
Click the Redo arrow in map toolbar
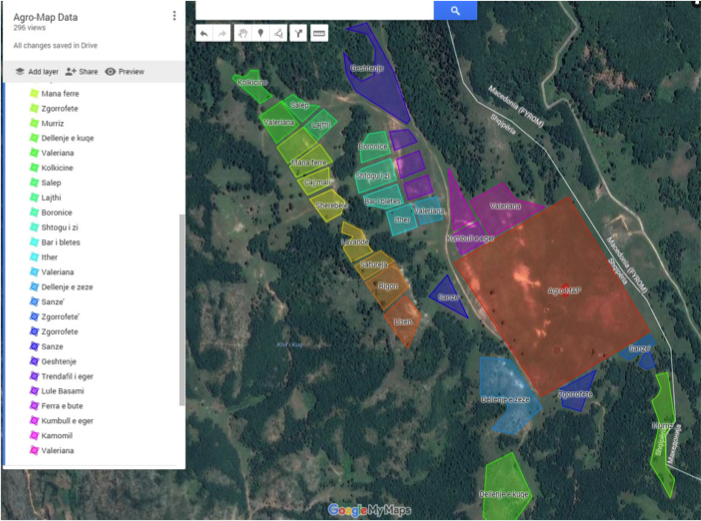pos(222,33)
